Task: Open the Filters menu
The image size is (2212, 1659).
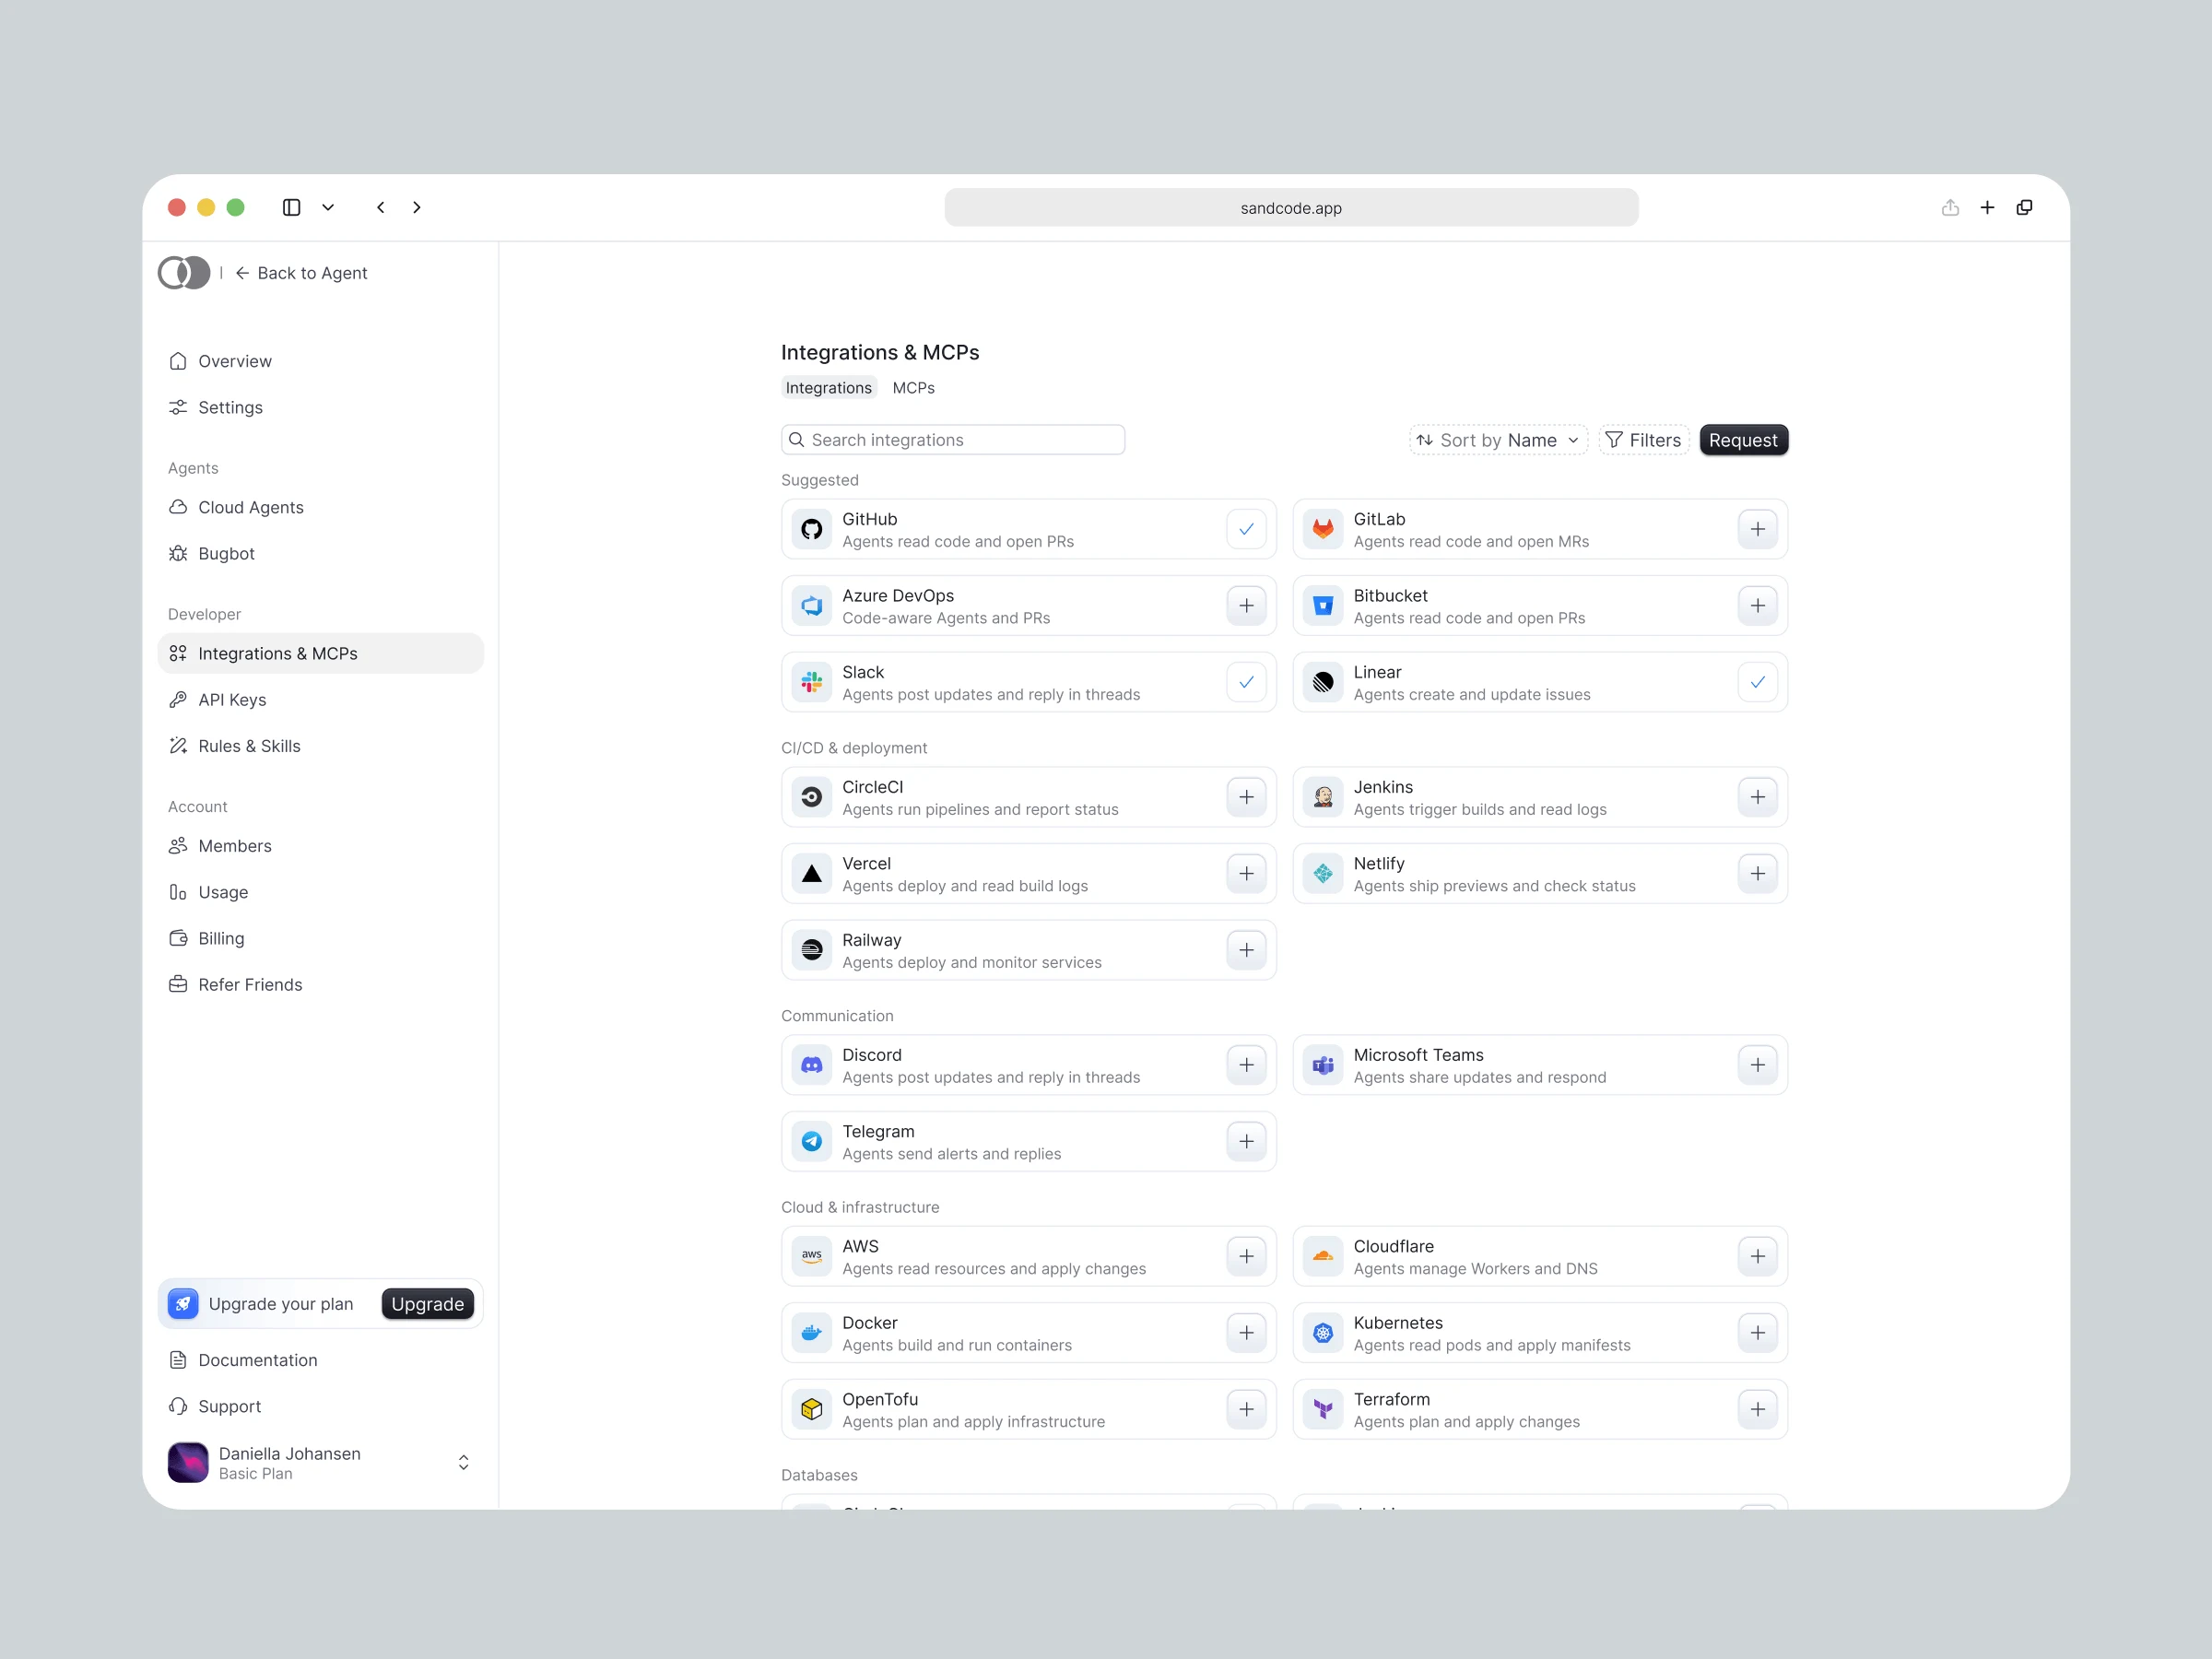Action: (x=1643, y=440)
